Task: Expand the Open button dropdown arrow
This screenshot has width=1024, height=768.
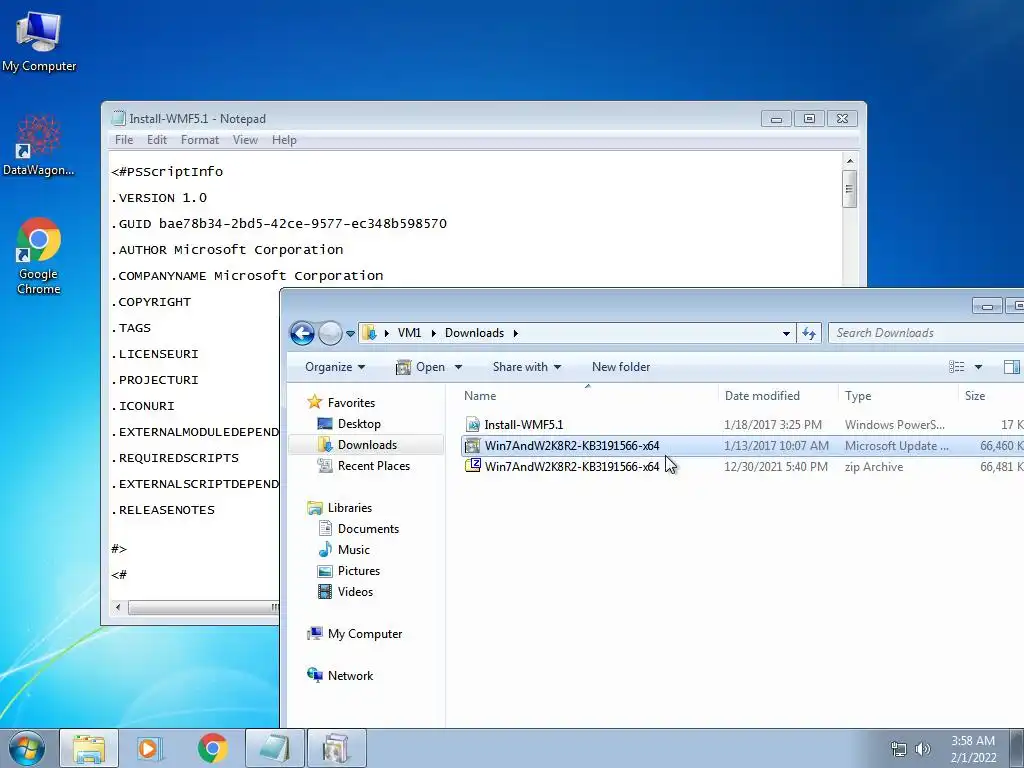Action: pos(458,367)
